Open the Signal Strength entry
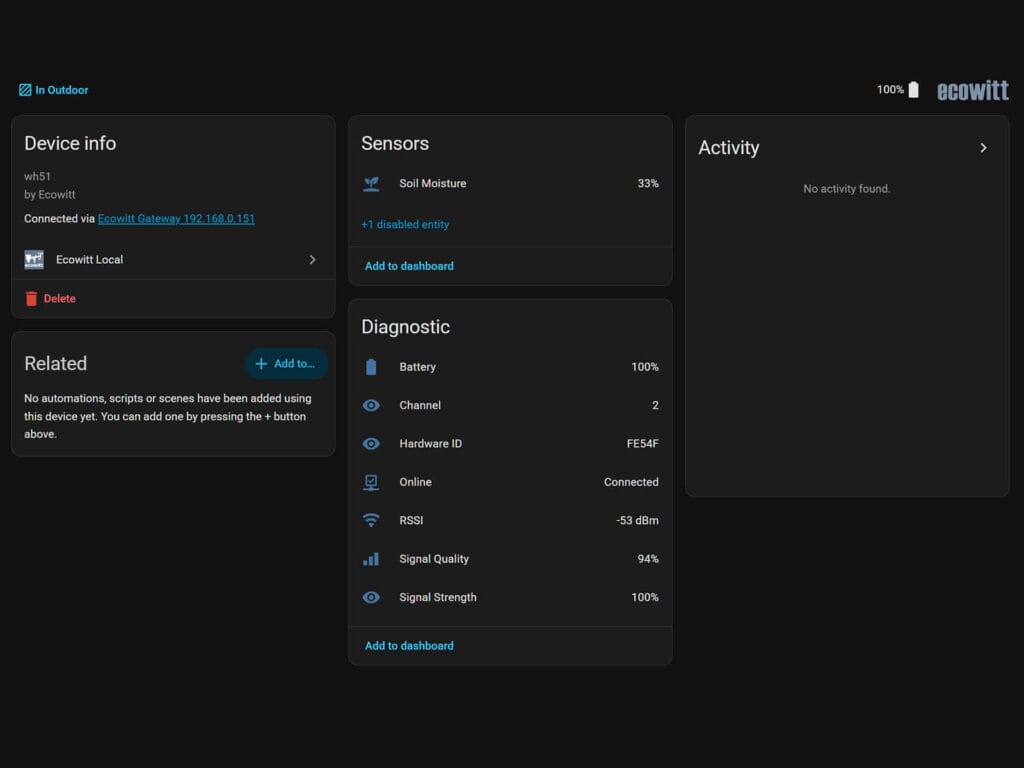Image resolution: width=1024 pixels, height=768 pixels. point(510,598)
